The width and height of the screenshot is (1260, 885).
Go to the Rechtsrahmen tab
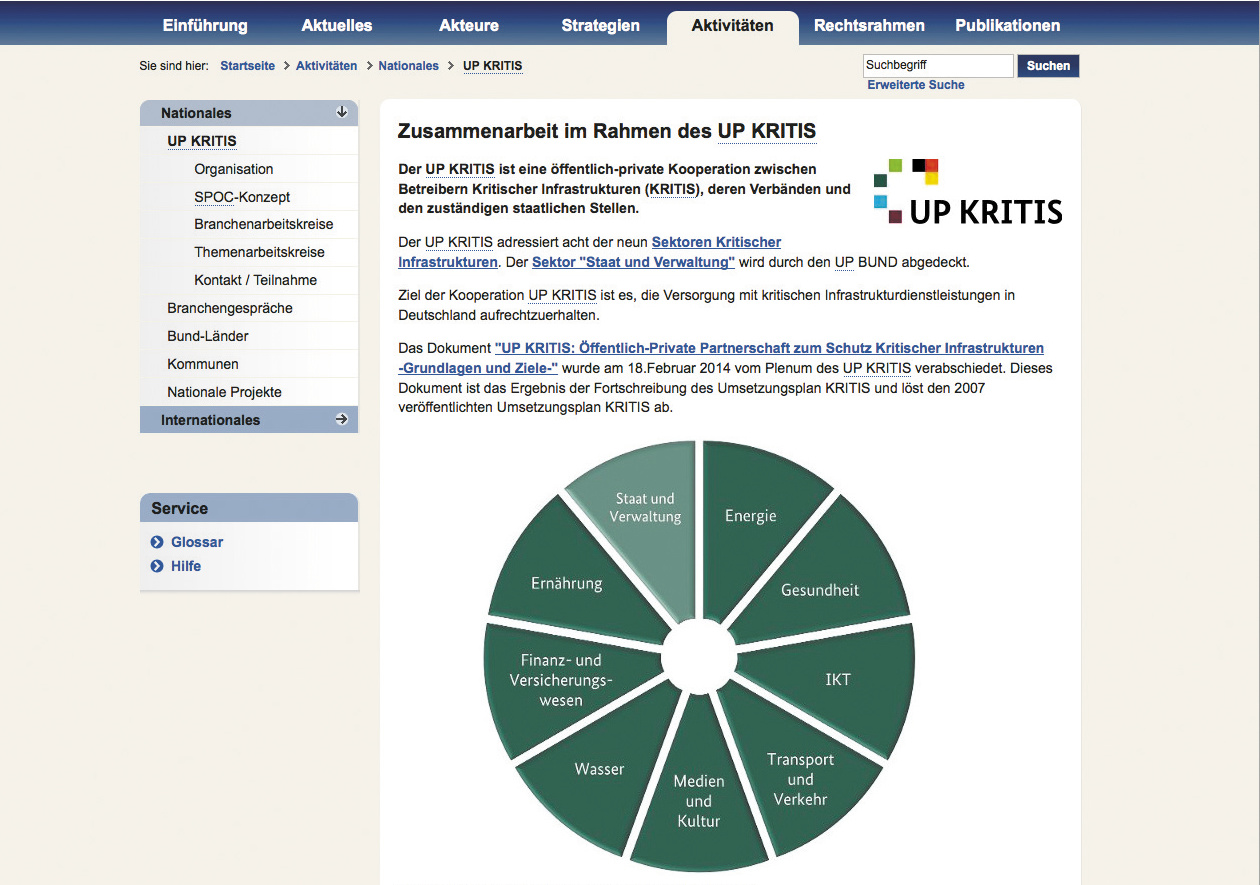[x=869, y=26]
